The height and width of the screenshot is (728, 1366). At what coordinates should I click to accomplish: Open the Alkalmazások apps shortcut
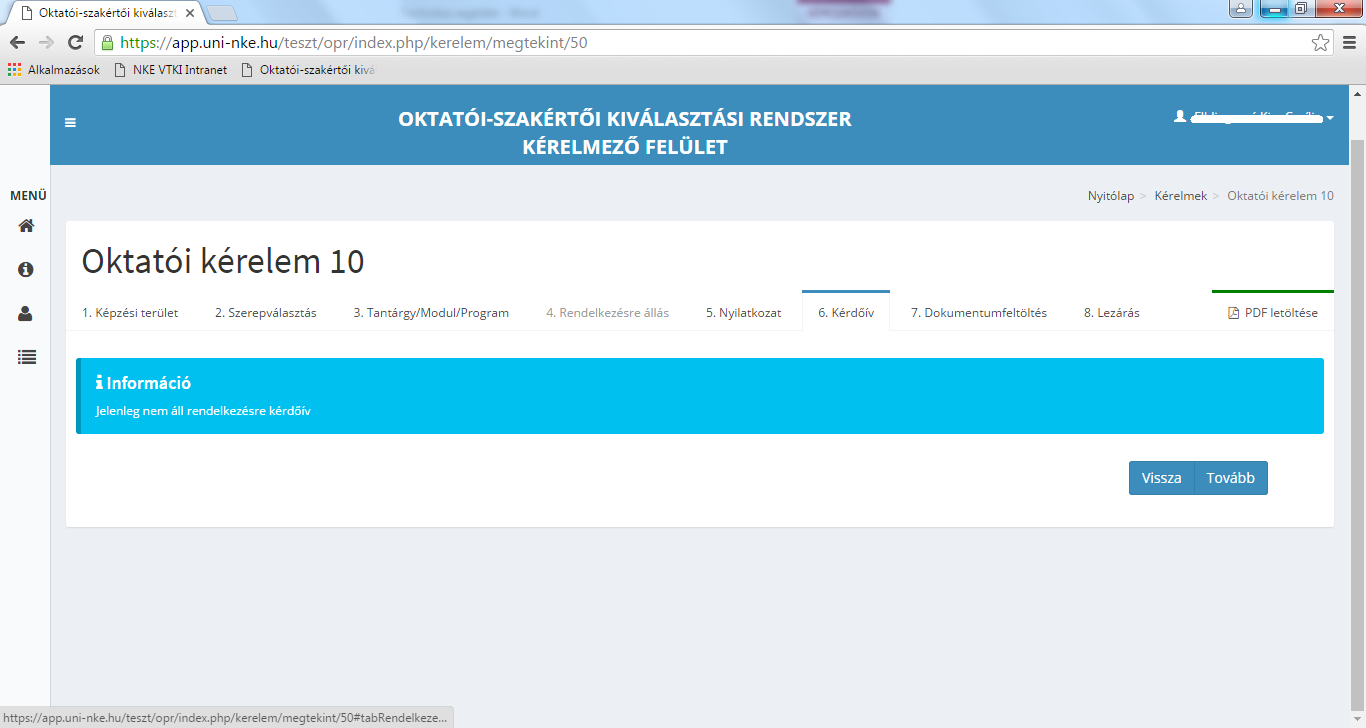tap(54, 70)
